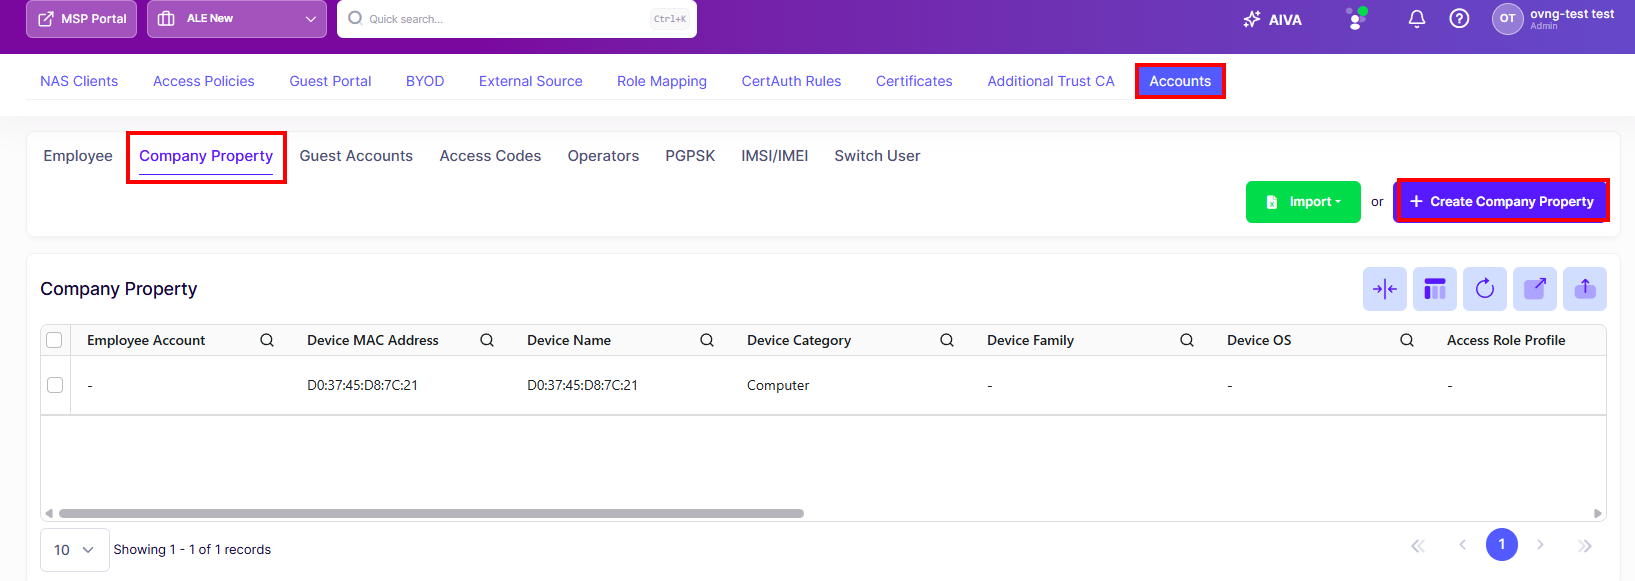Viewport: 1635px width, 581px height.
Task: Go to the first page
Action: point(1417,545)
